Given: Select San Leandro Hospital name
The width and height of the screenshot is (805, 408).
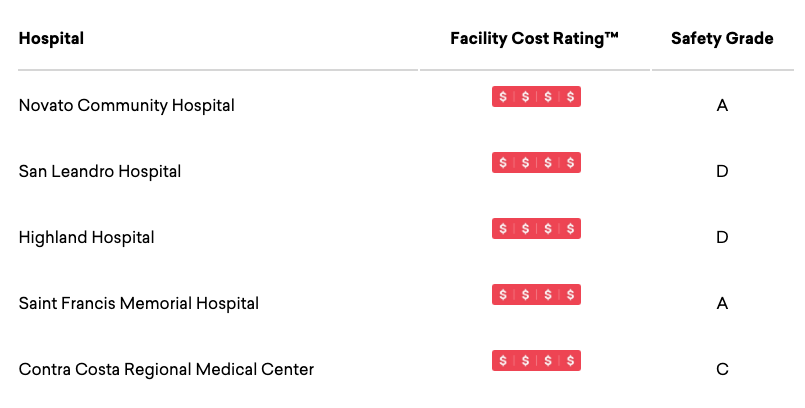Looking at the screenshot, I should (100, 171).
